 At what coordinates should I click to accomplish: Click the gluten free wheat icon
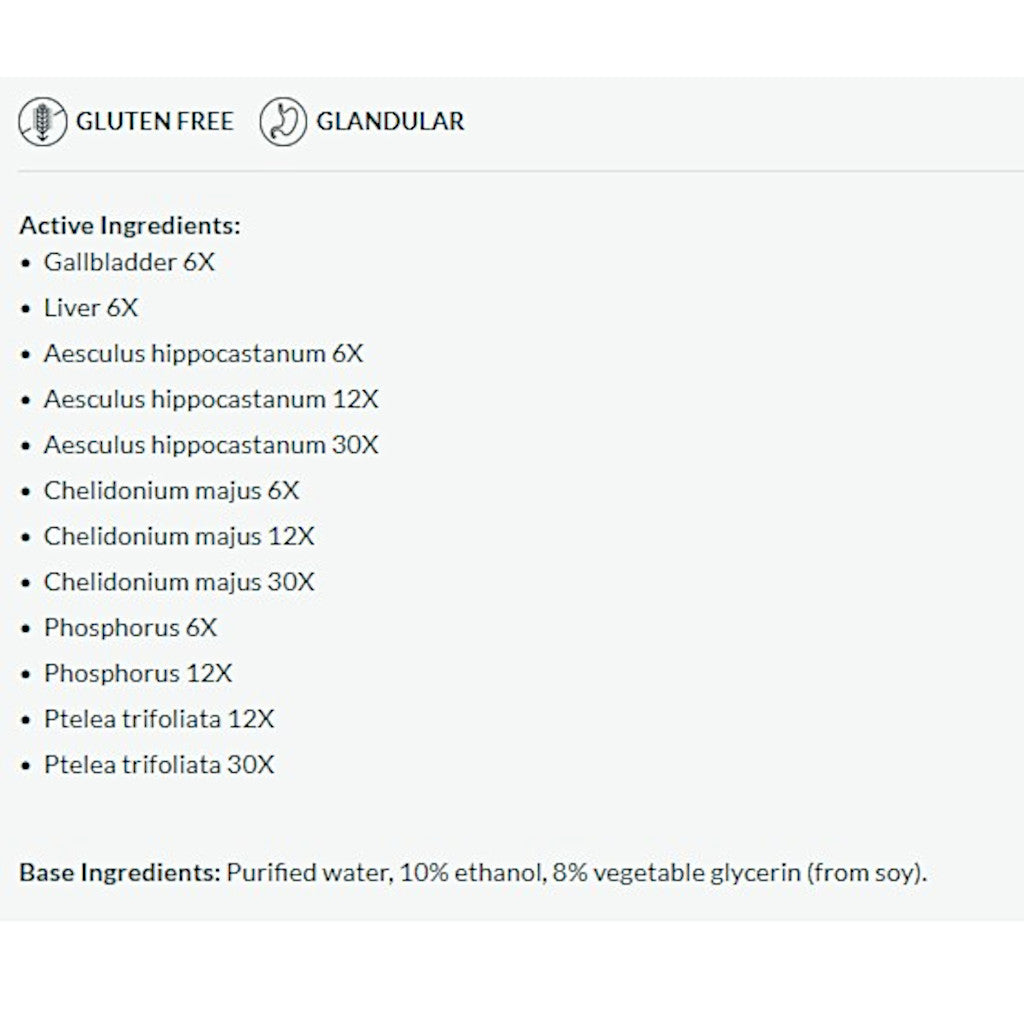[x=43, y=122]
